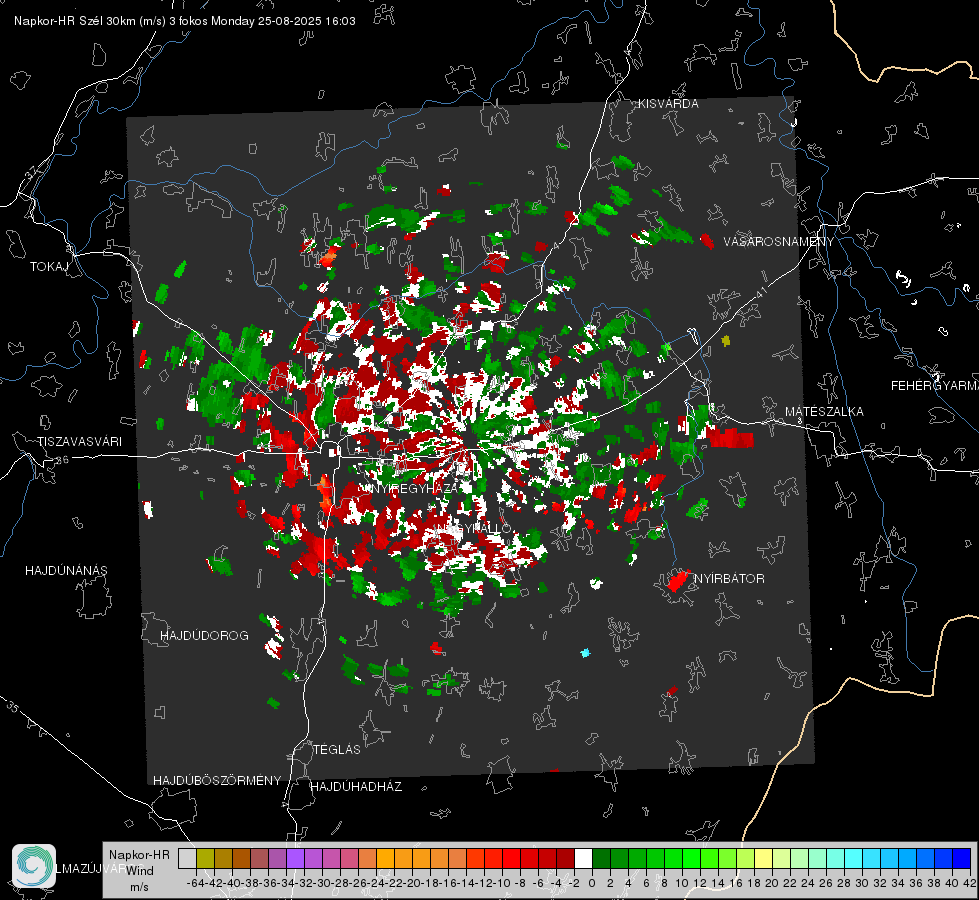Click the 42 legend scale value
The width and height of the screenshot is (979, 900).
(970, 883)
